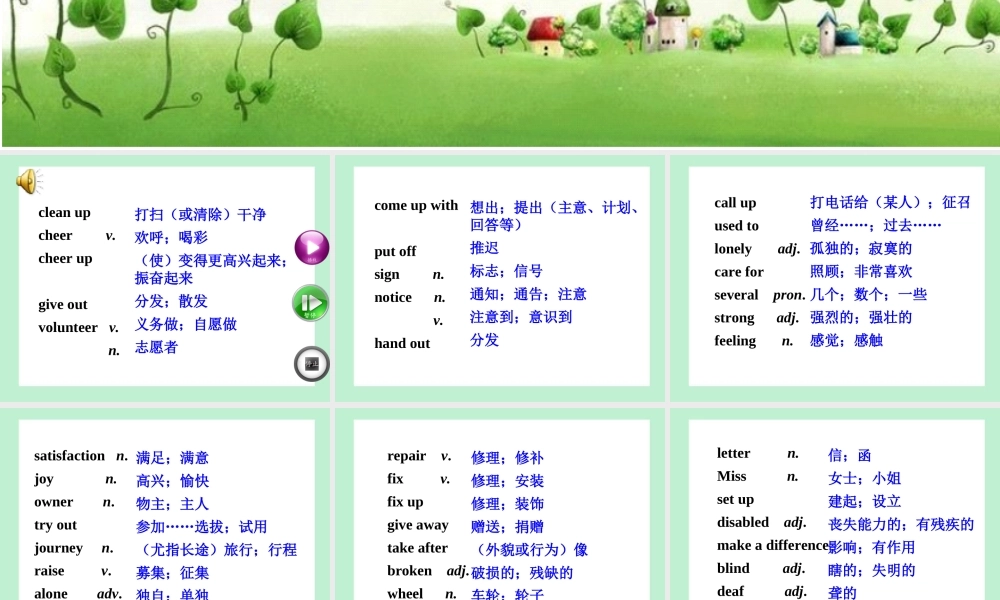The height and width of the screenshot is (600, 1000).
Task: Click the word 'lonely'
Action: (x=733, y=249)
